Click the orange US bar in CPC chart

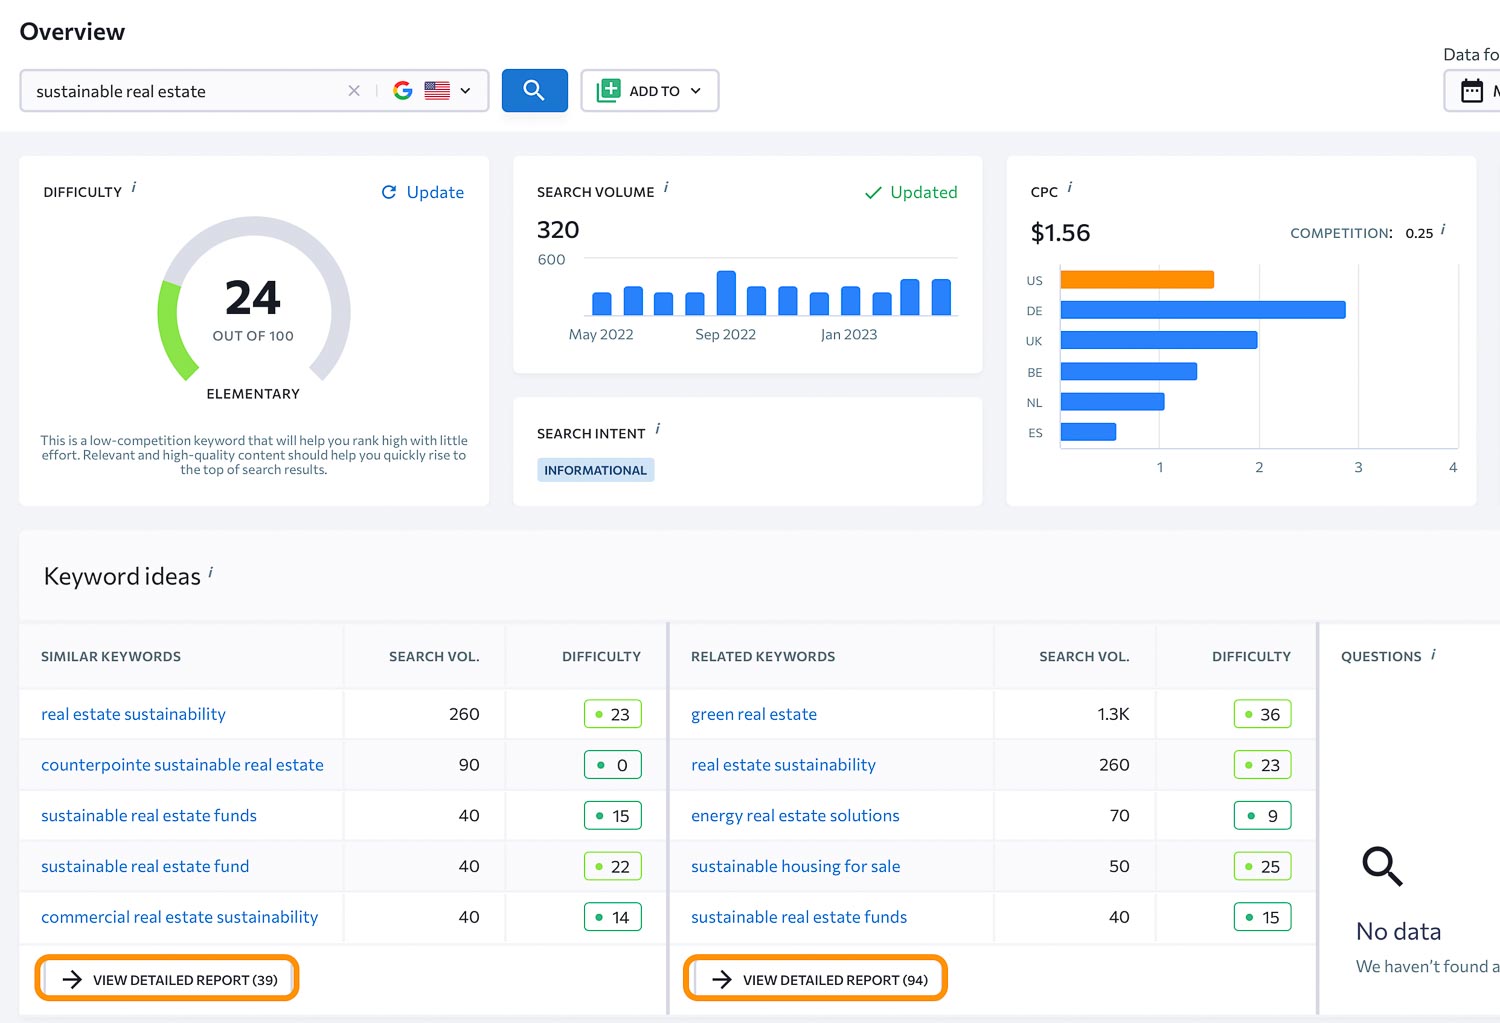click(1136, 280)
